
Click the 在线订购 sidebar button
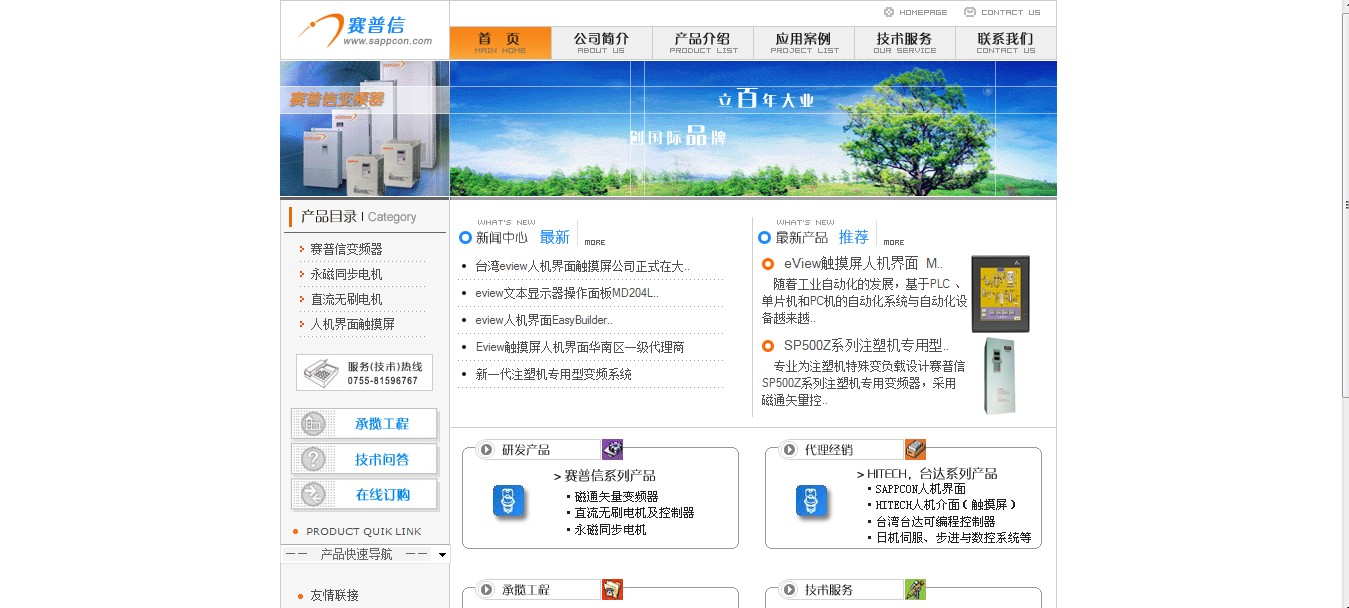(364, 494)
